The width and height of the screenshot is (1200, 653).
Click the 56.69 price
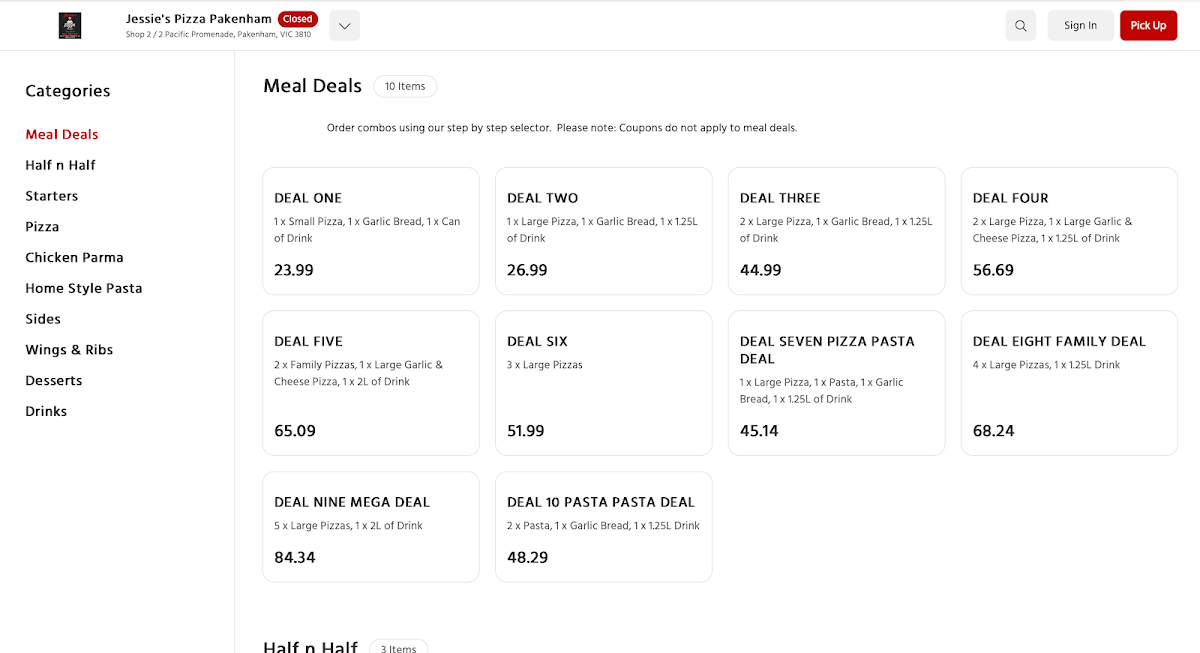click(993, 270)
